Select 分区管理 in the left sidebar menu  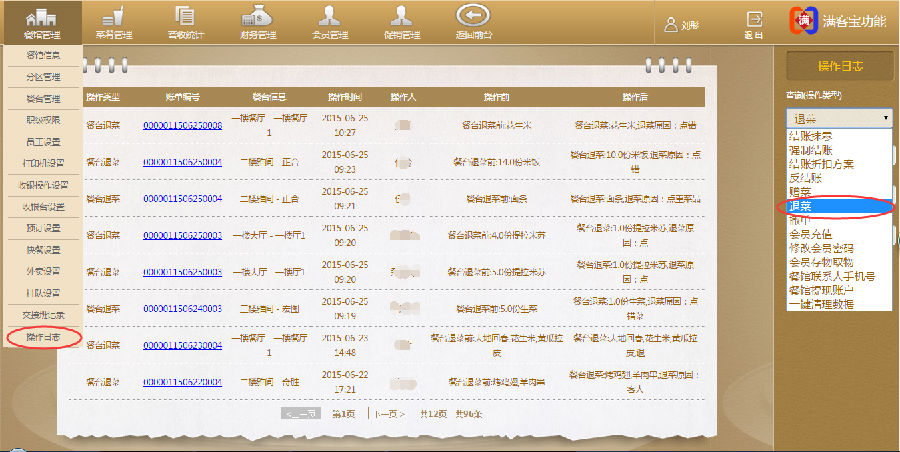coord(42,77)
